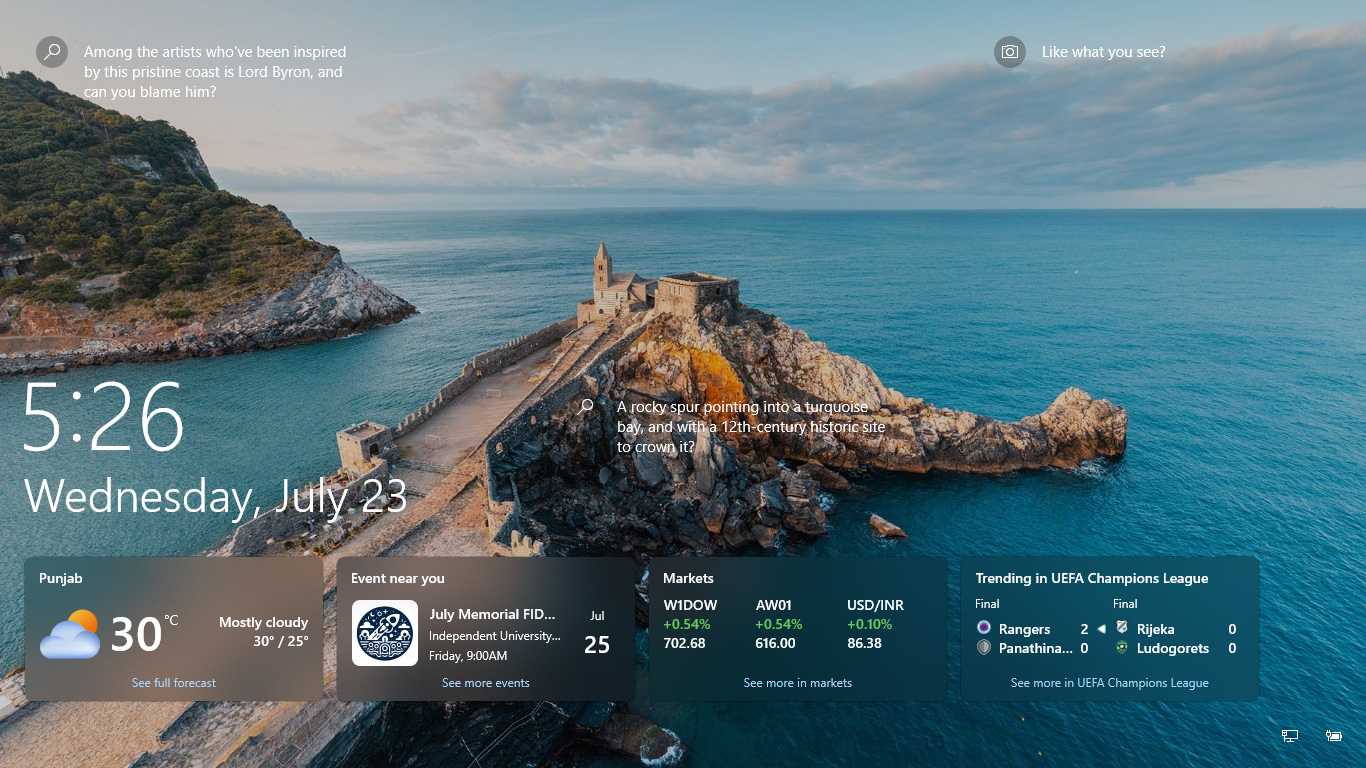Click the Rangers winner arrow indicator
The width and height of the screenshot is (1366, 768).
1101,629
